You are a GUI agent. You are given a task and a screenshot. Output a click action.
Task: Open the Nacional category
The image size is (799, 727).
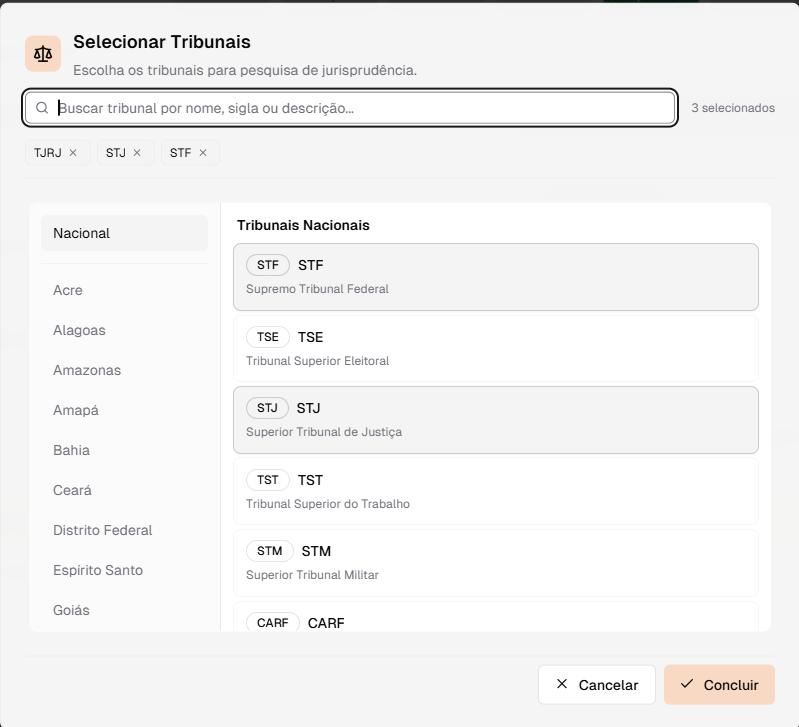pos(124,233)
